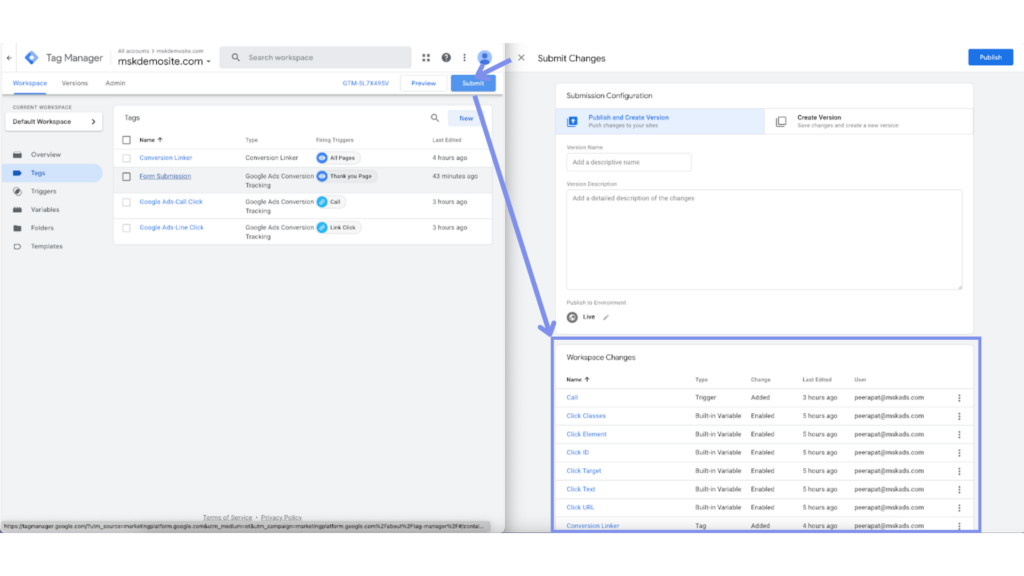Click the Publish and Create Version icon
The height and width of the screenshot is (576, 1024).
click(572, 121)
